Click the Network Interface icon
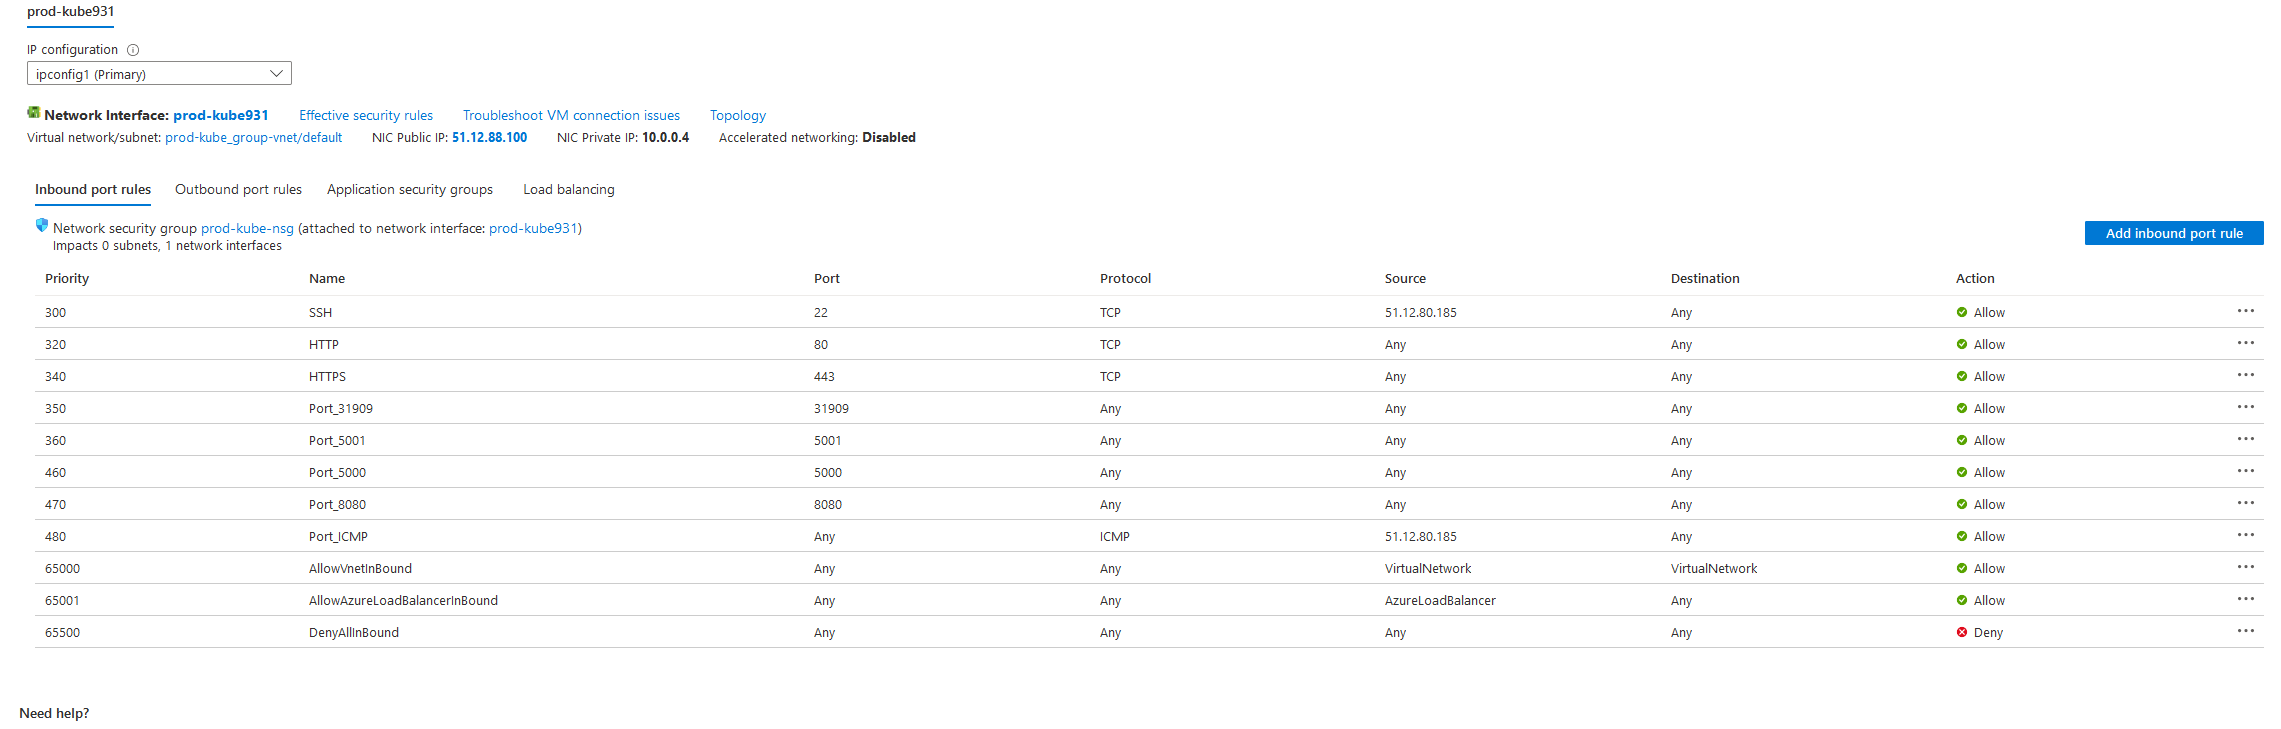 pyautogui.click(x=34, y=113)
